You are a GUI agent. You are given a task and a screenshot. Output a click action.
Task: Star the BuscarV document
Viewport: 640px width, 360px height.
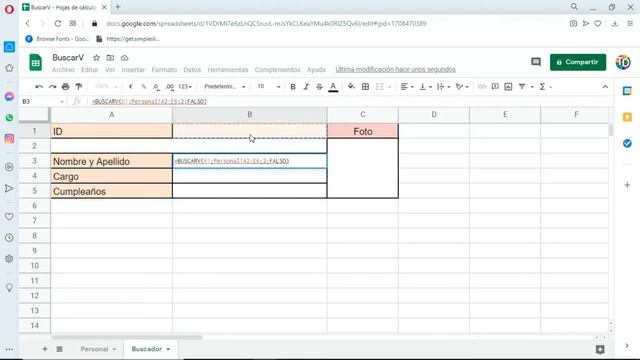[x=96, y=58]
